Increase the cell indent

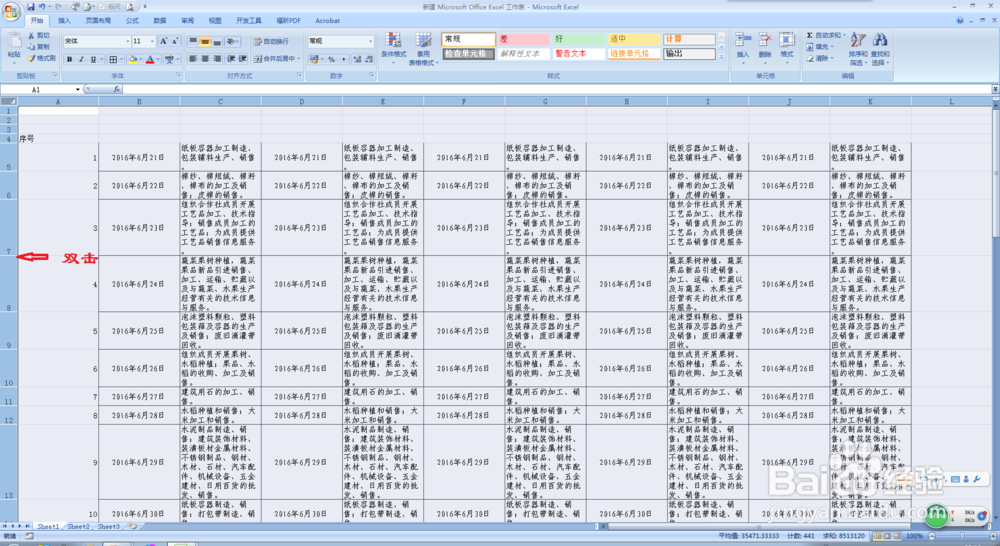click(242, 59)
